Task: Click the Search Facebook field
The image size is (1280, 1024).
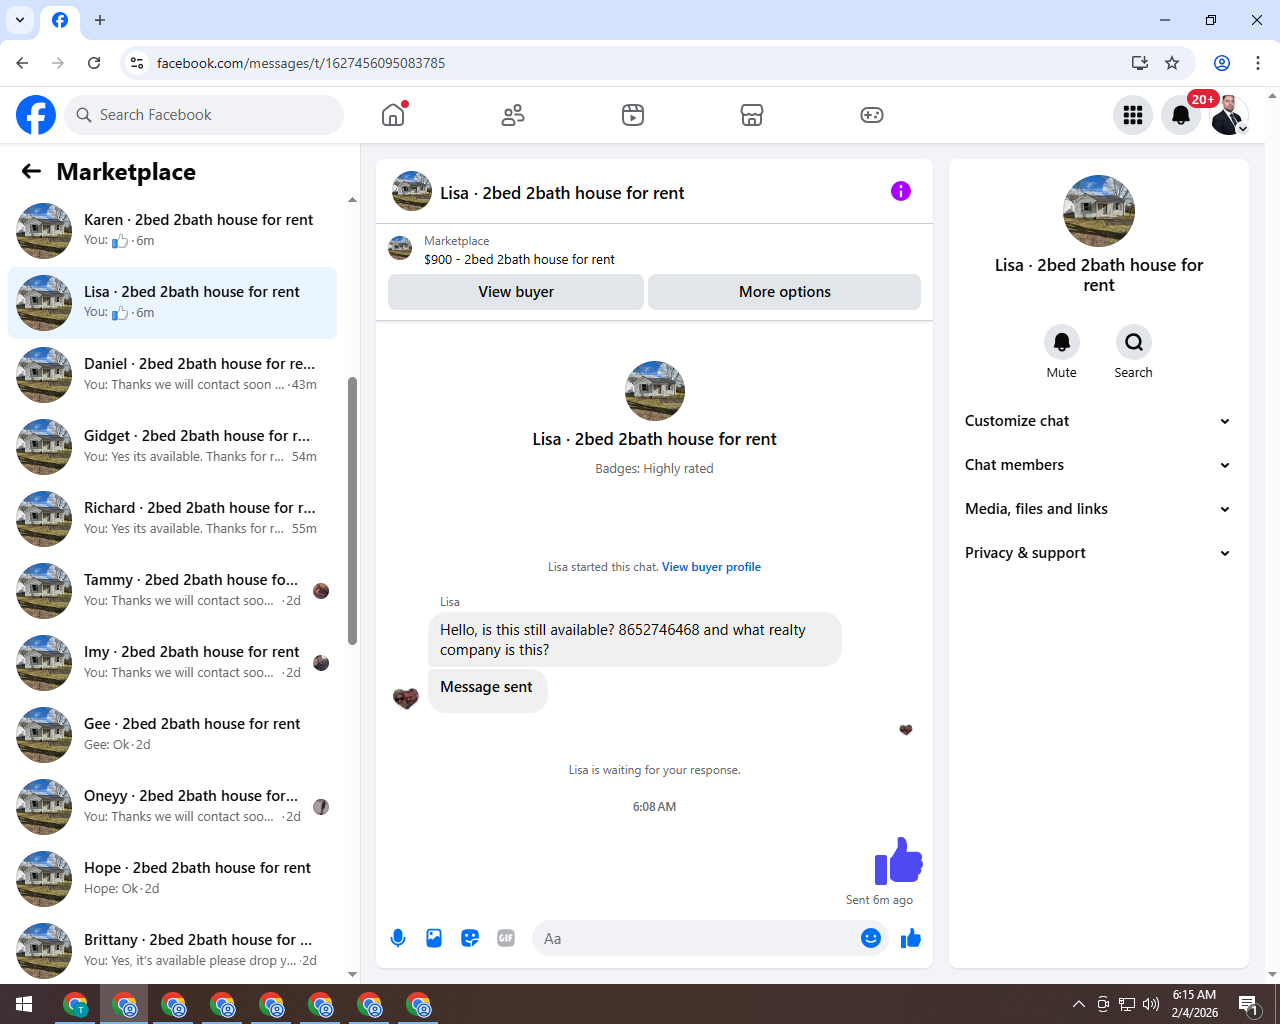Action: click(204, 115)
